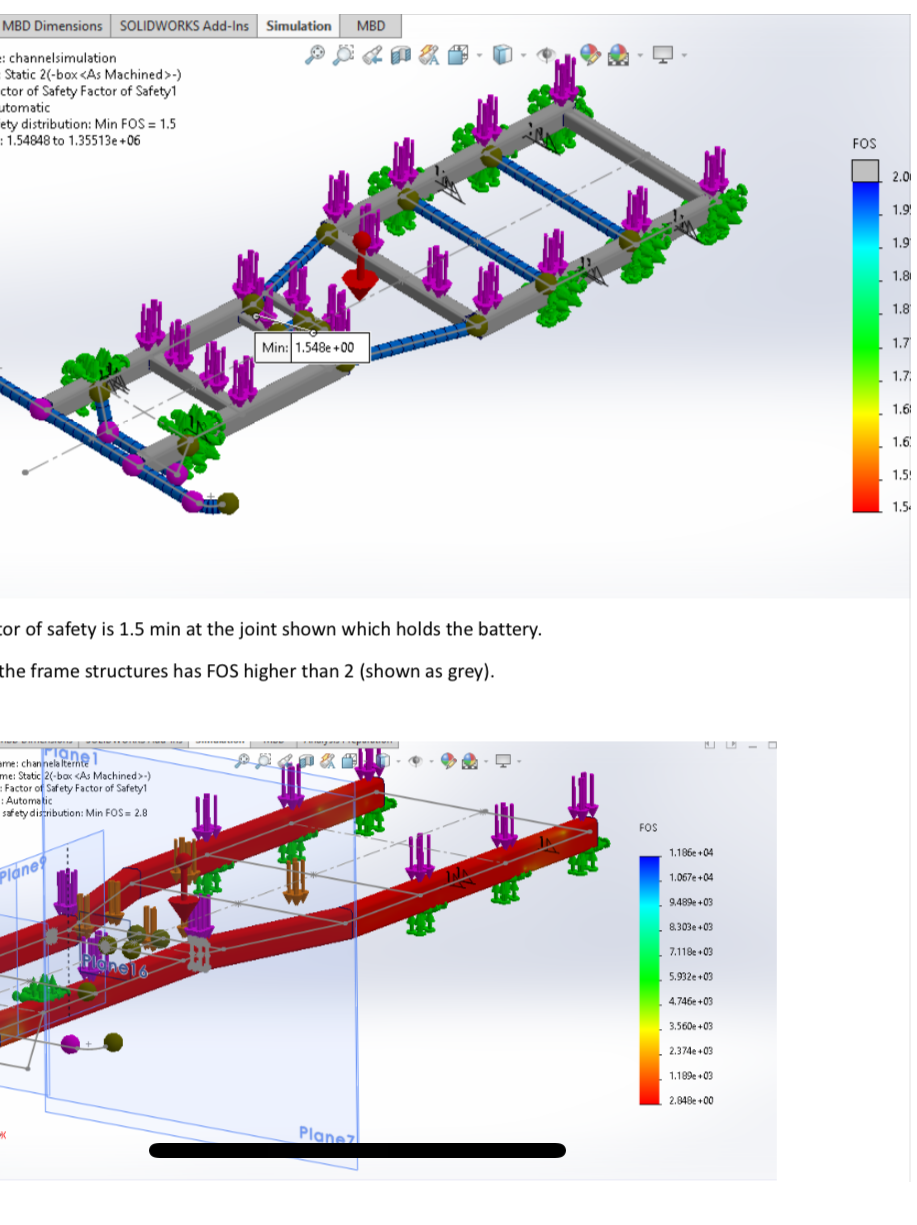Viewport: 917px width, 1225px height.
Task: Click Edit Appearance sphere in lower toolbar
Action: 448,760
